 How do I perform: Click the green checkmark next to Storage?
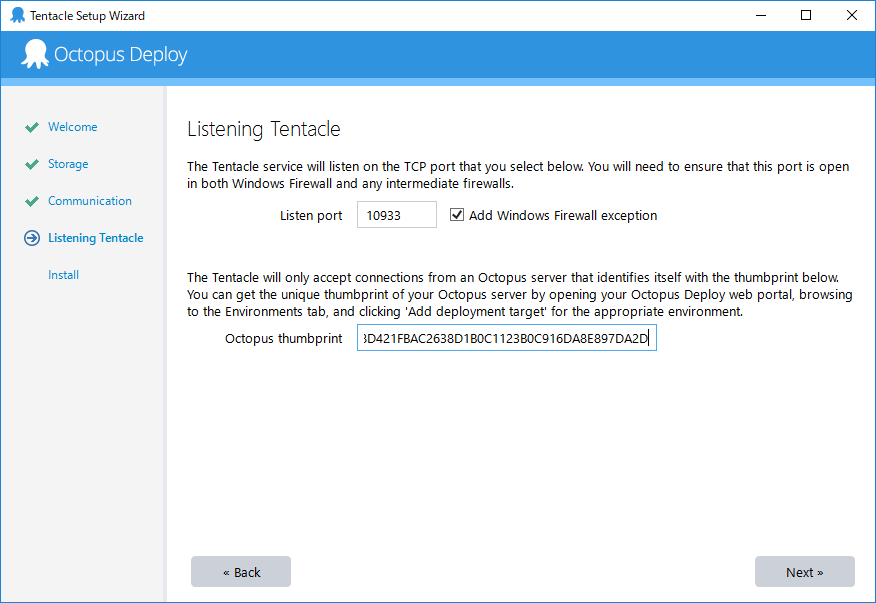(x=32, y=164)
